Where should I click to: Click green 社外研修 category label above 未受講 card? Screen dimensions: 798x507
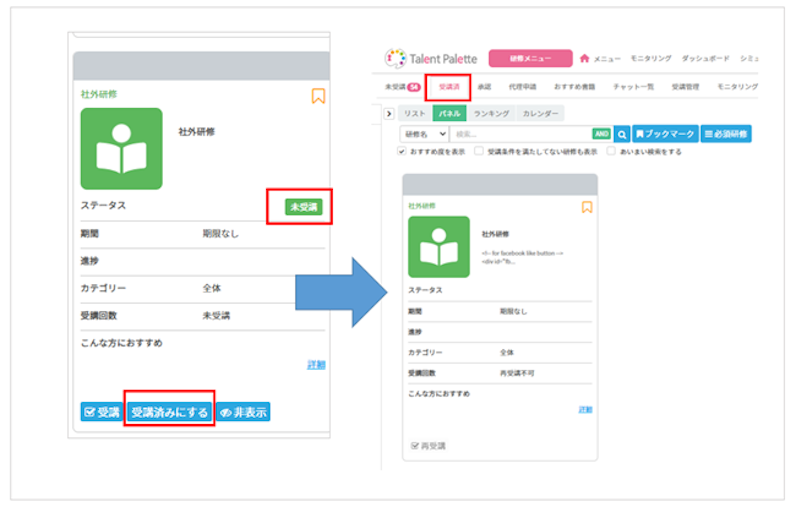coord(99,94)
